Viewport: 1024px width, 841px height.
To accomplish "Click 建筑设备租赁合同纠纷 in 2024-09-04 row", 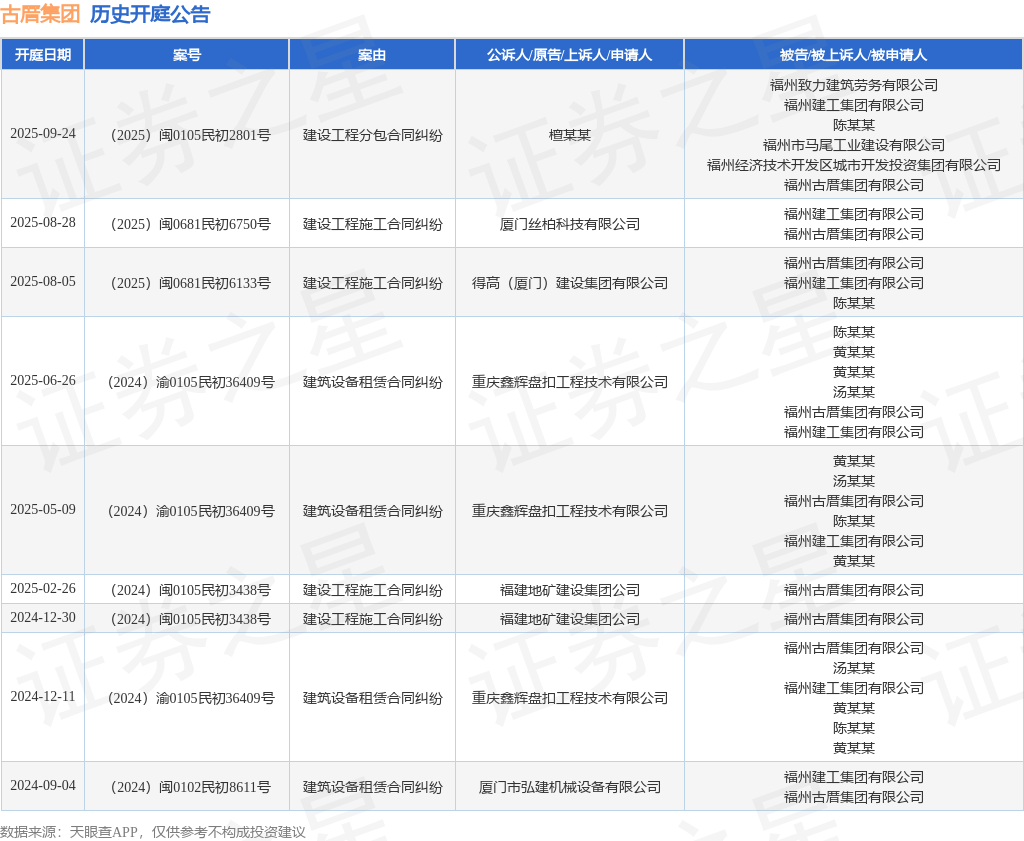I will pyautogui.click(x=372, y=787).
